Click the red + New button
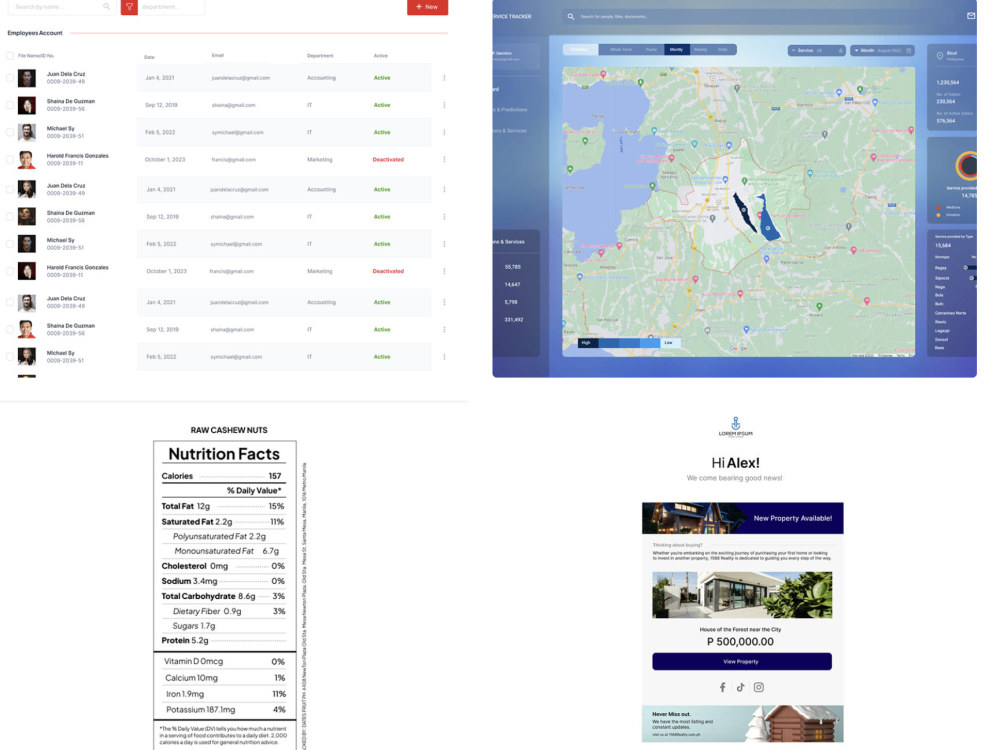This screenshot has height=750, width=1000. [427, 7]
